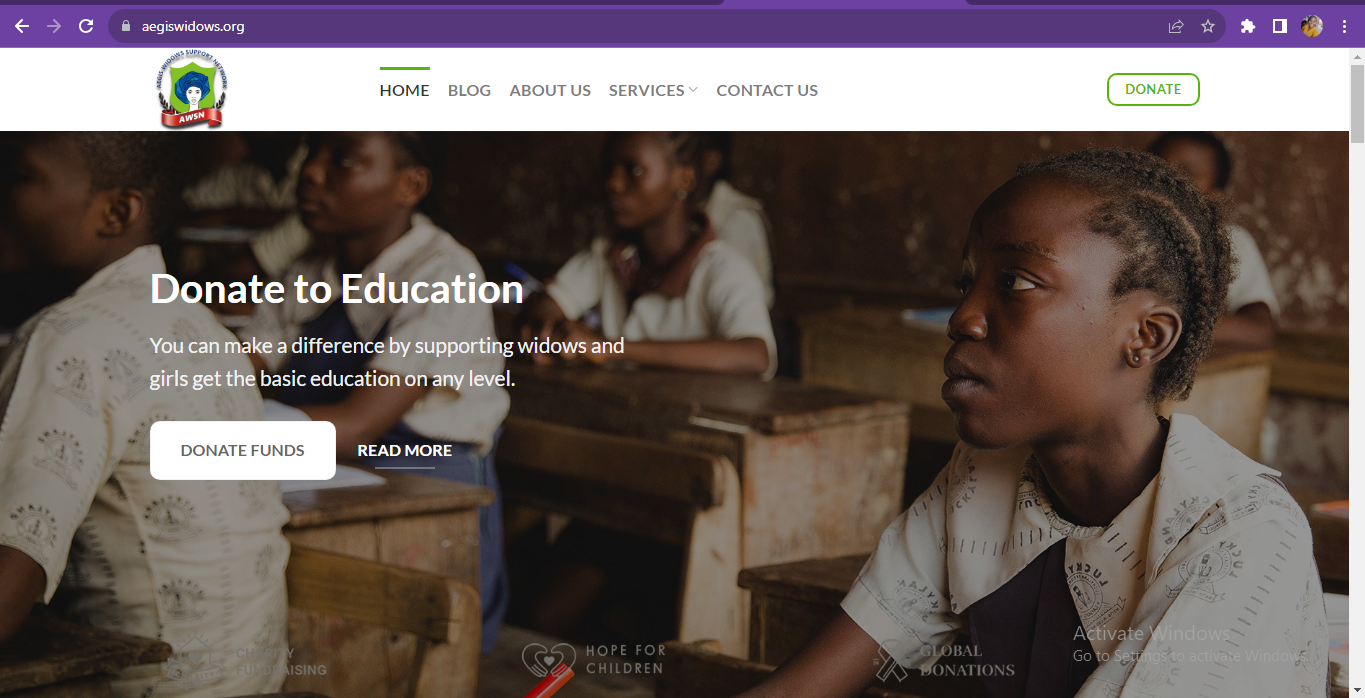Viewport: 1365px width, 698px height.
Task: Click the lock icon beside the URL
Action: (x=126, y=27)
